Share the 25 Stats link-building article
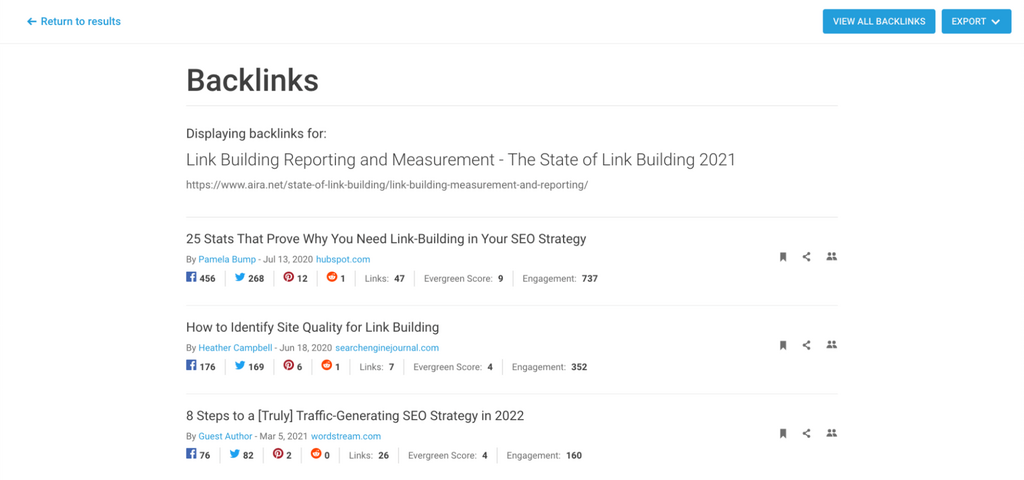Screen dimensions: 1024x480 [x=807, y=257]
